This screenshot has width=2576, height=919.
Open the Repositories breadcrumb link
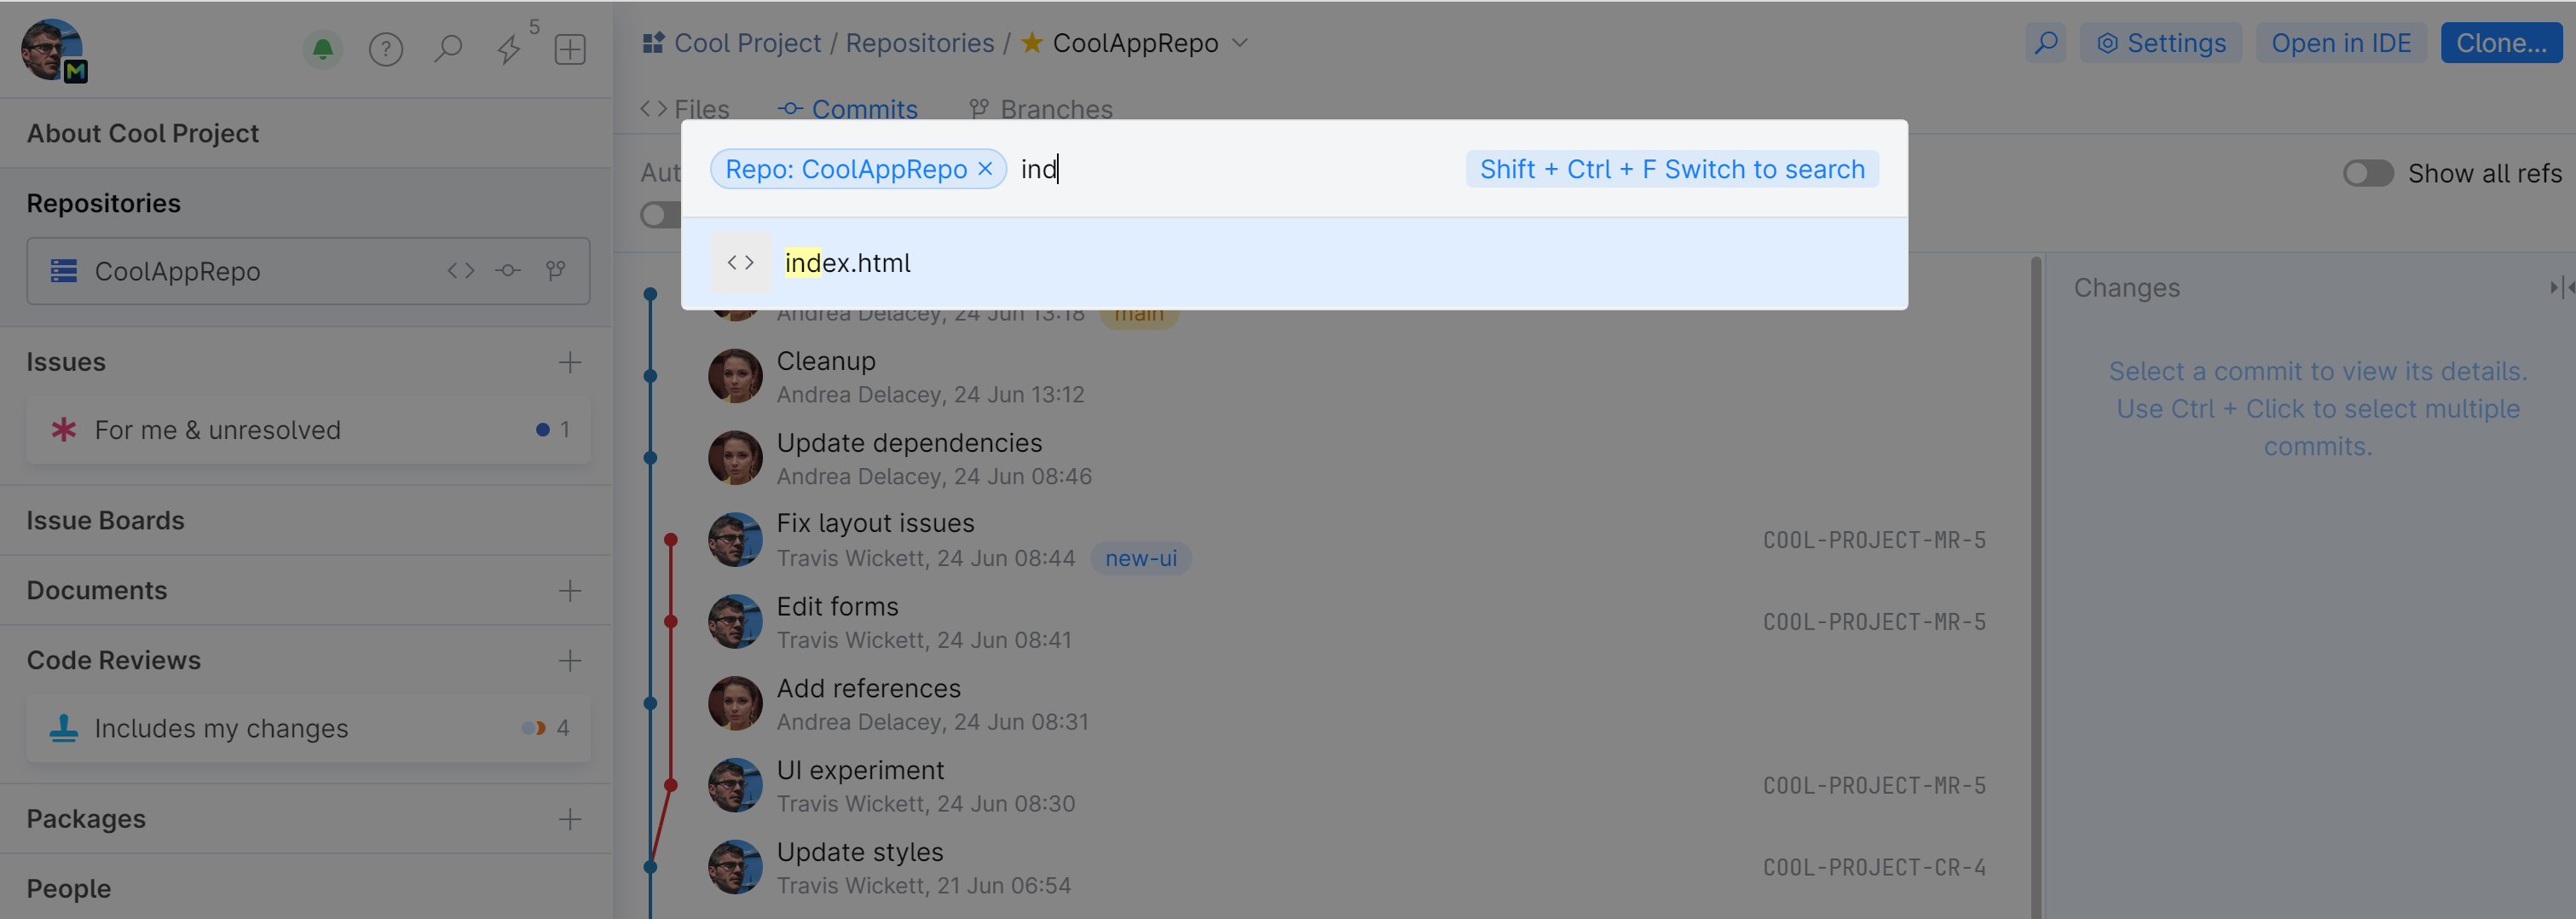pos(919,42)
